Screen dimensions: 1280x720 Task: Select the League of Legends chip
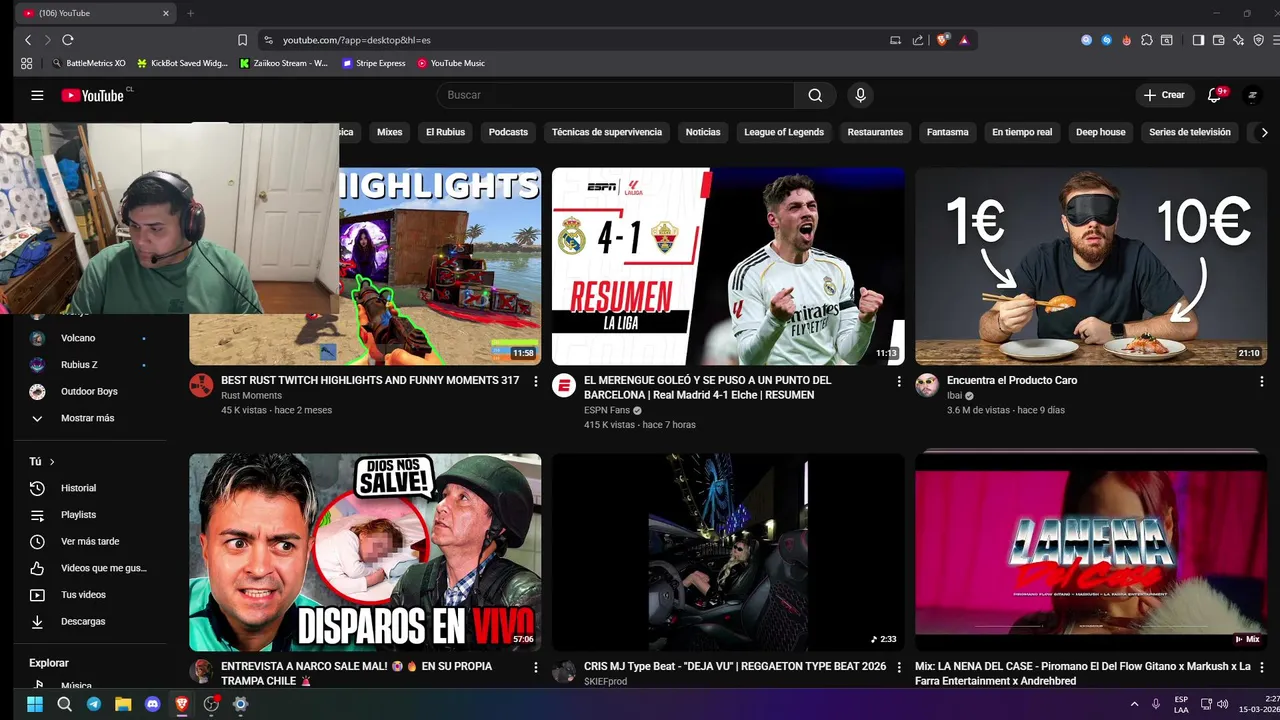pos(784,132)
